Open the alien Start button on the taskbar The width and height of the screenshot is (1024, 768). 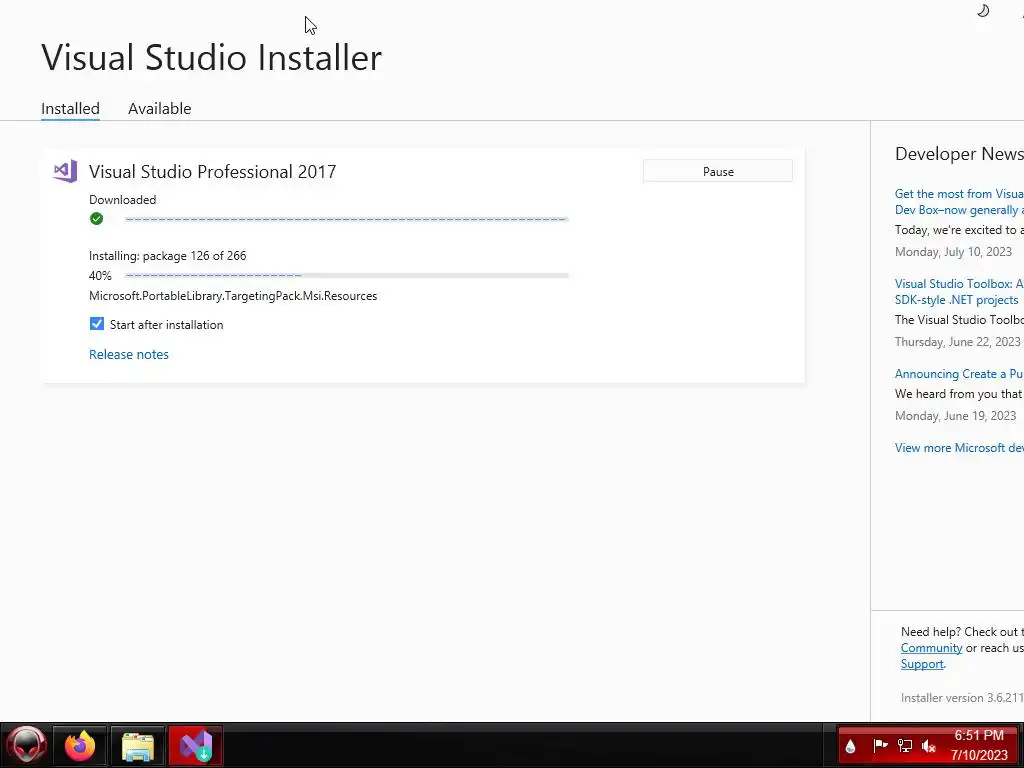point(27,745)
